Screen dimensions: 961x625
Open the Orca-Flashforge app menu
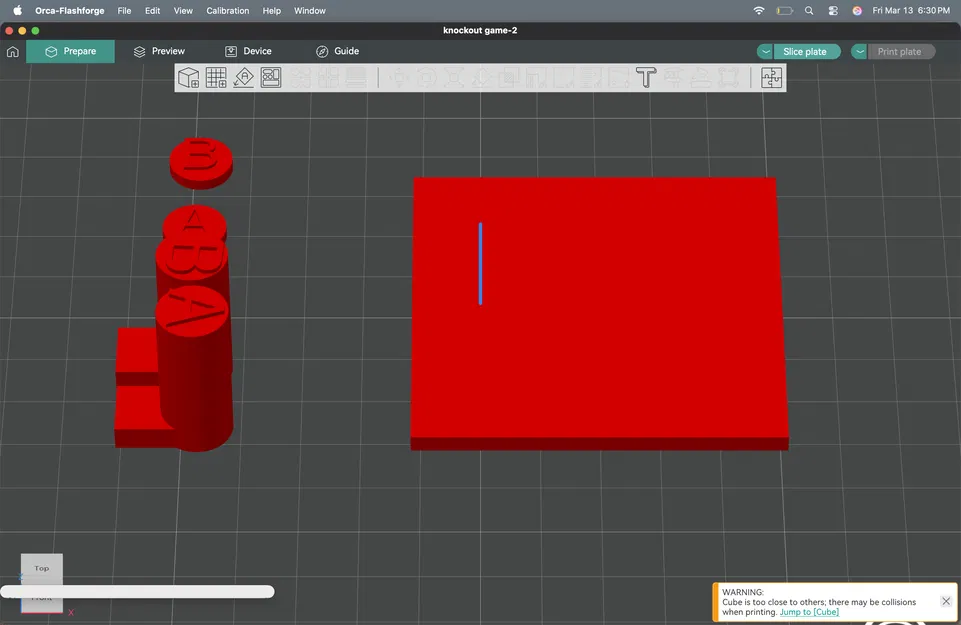pos(69,10)
